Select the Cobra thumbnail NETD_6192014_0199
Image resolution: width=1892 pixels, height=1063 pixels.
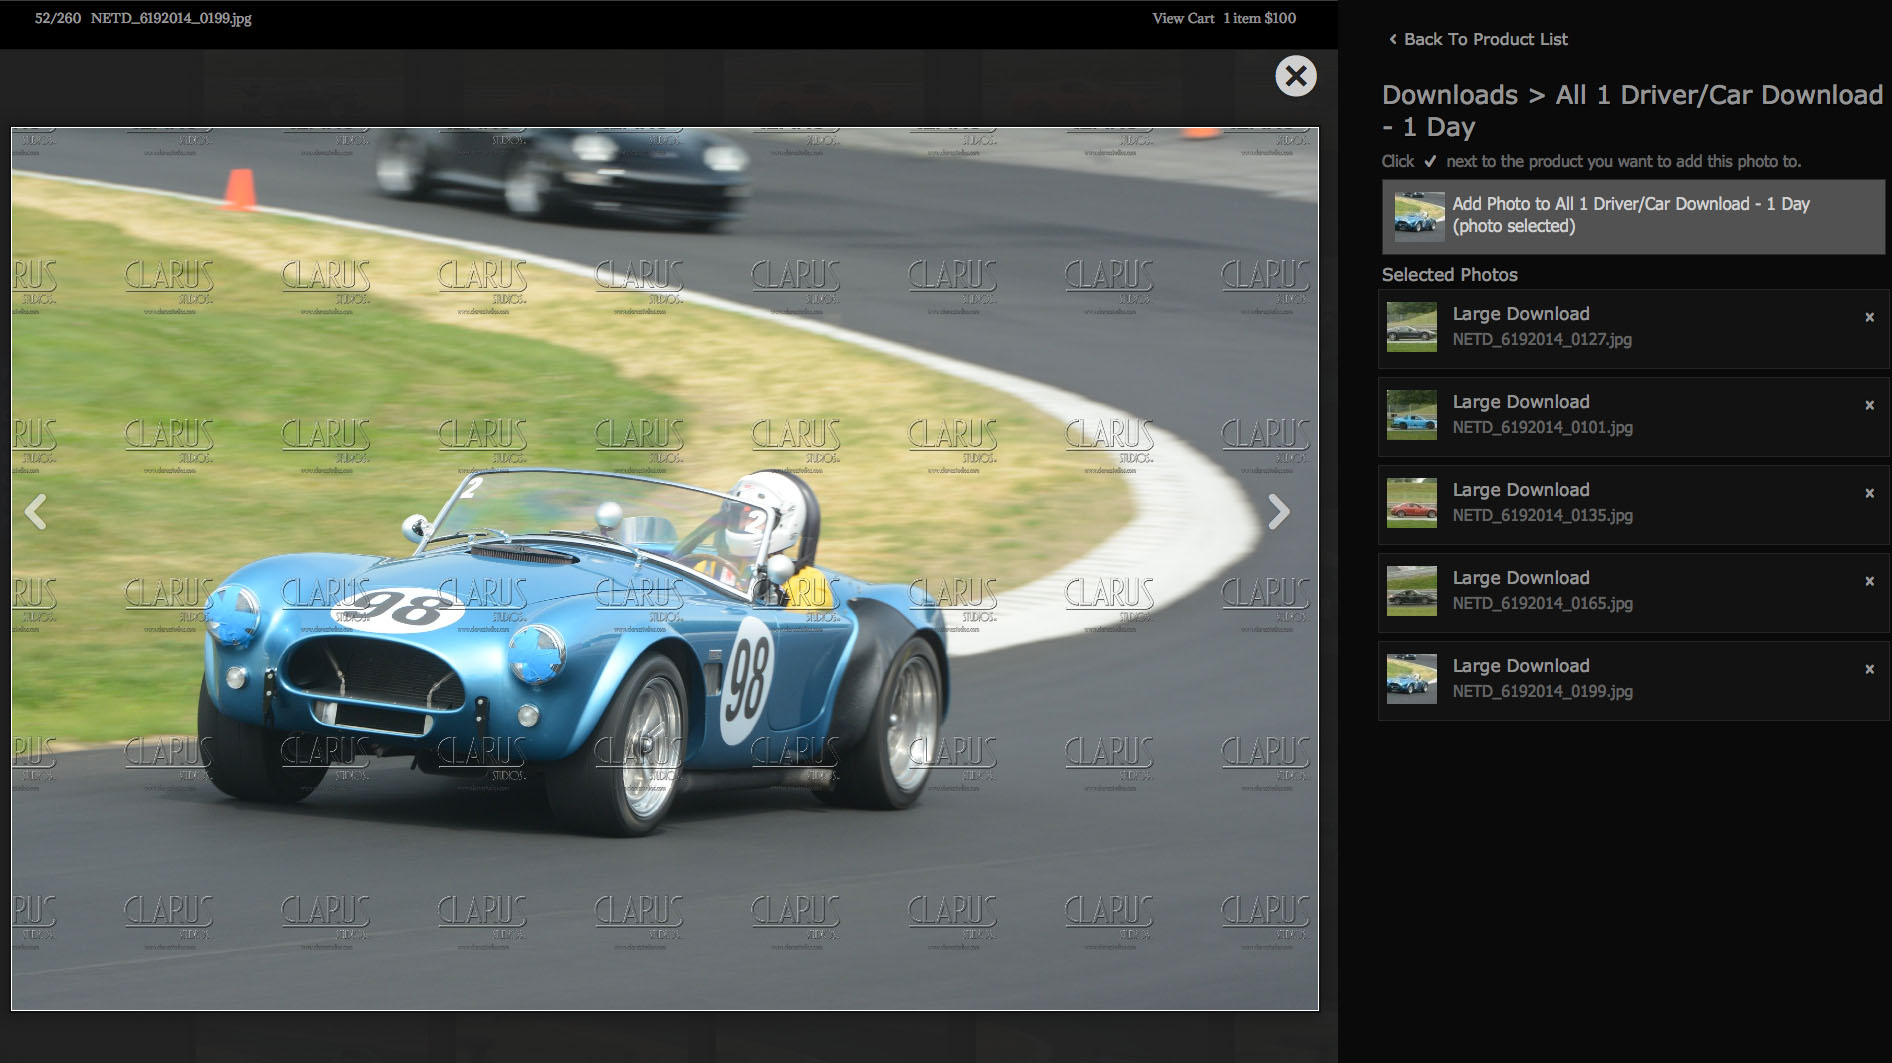click(1411, 679)
